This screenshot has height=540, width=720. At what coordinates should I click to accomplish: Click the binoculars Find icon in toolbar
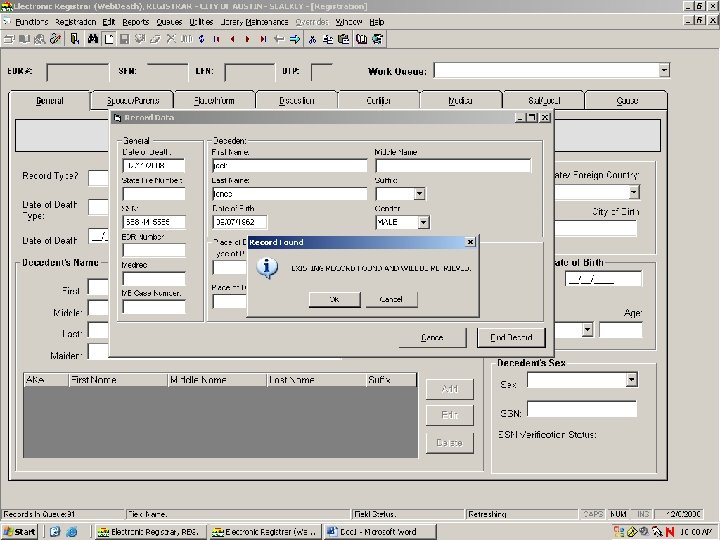point(93,39)
